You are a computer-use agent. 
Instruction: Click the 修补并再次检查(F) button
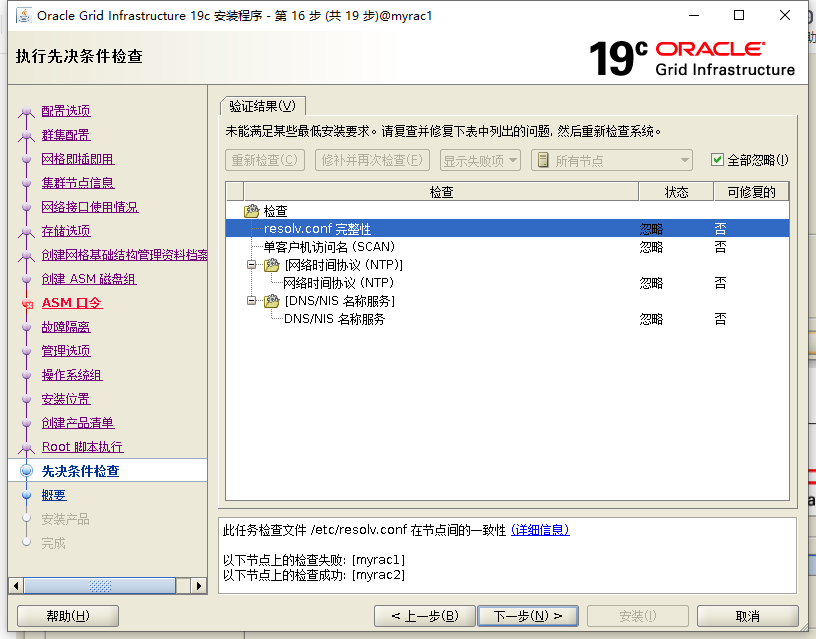(372, 160)
